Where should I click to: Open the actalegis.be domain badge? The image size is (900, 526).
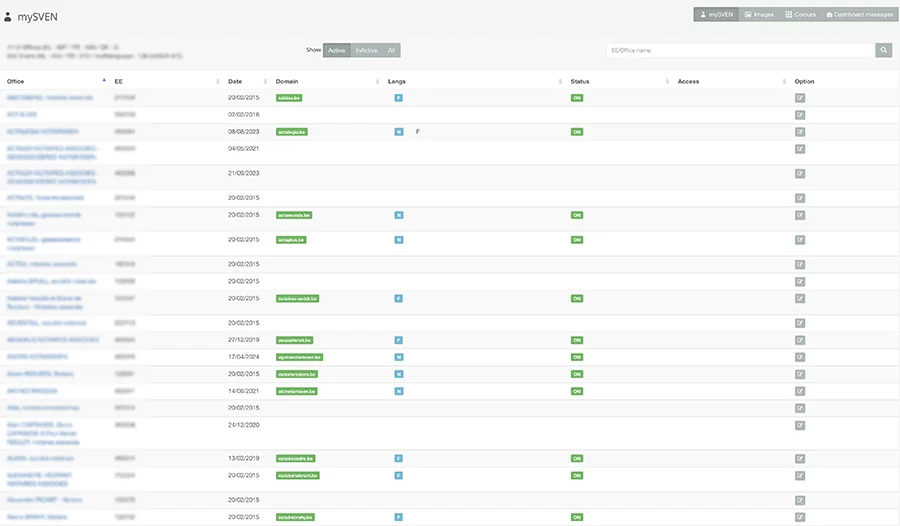pyautogui.click(x=292, y=132)
